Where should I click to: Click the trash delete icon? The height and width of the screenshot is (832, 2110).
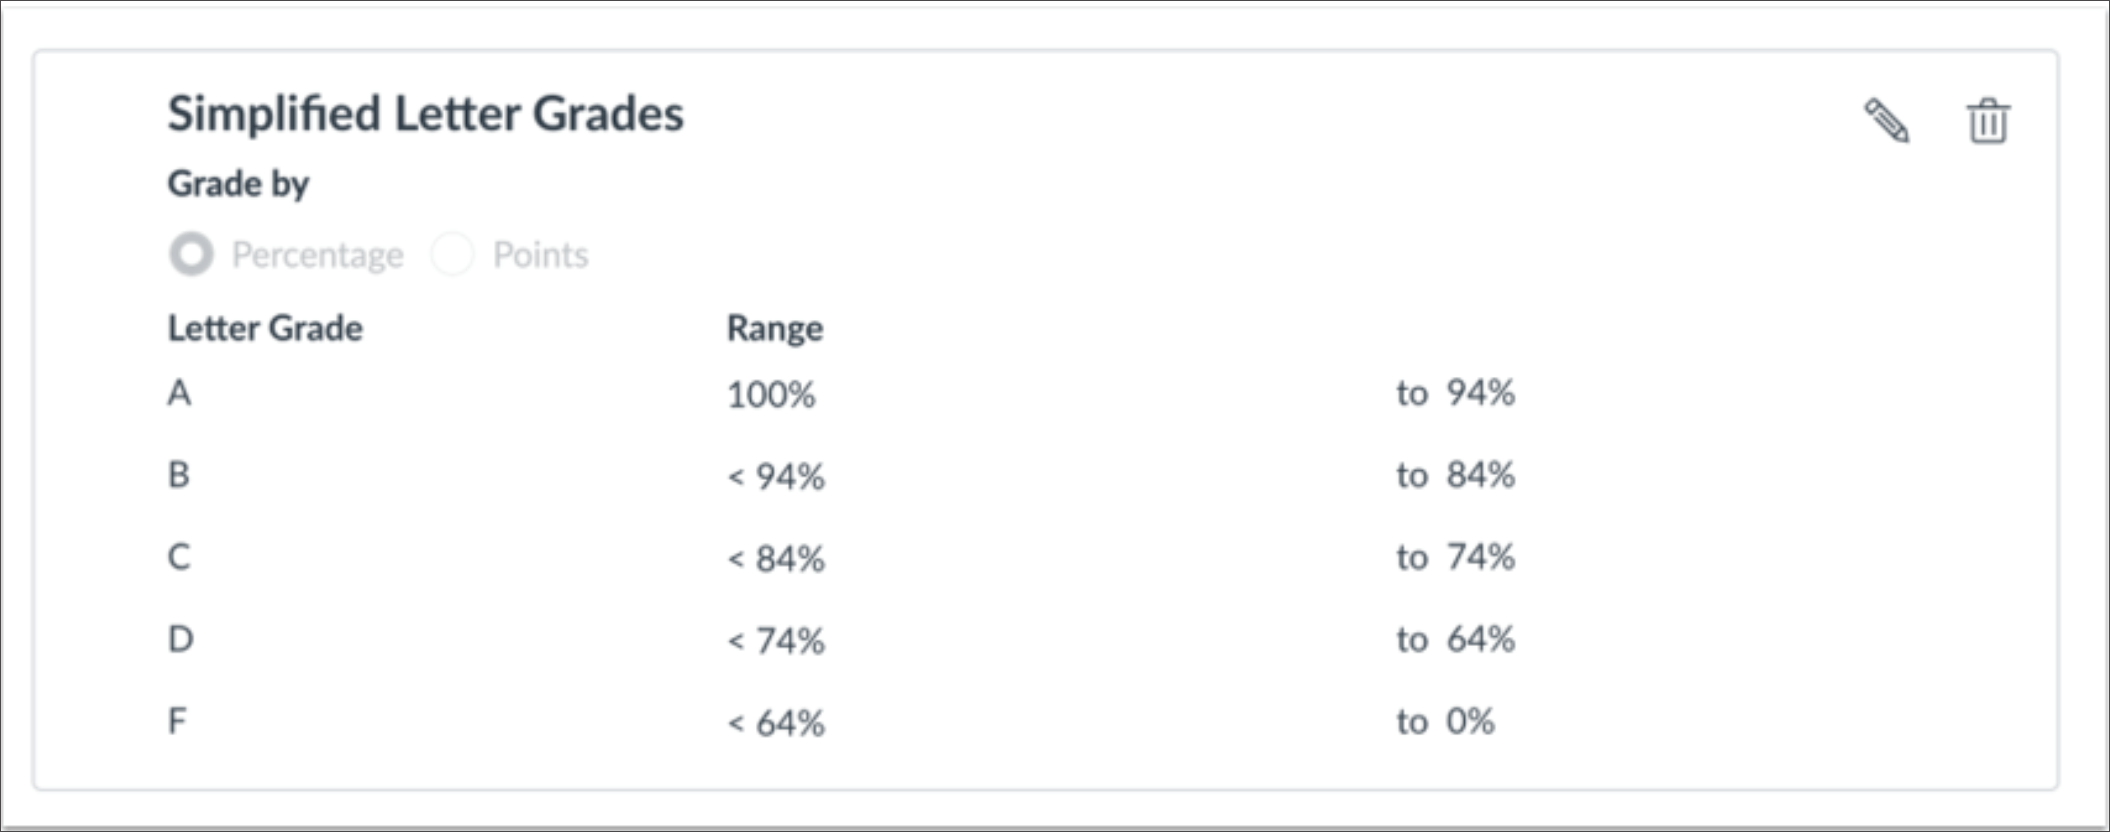point(1987,121)
